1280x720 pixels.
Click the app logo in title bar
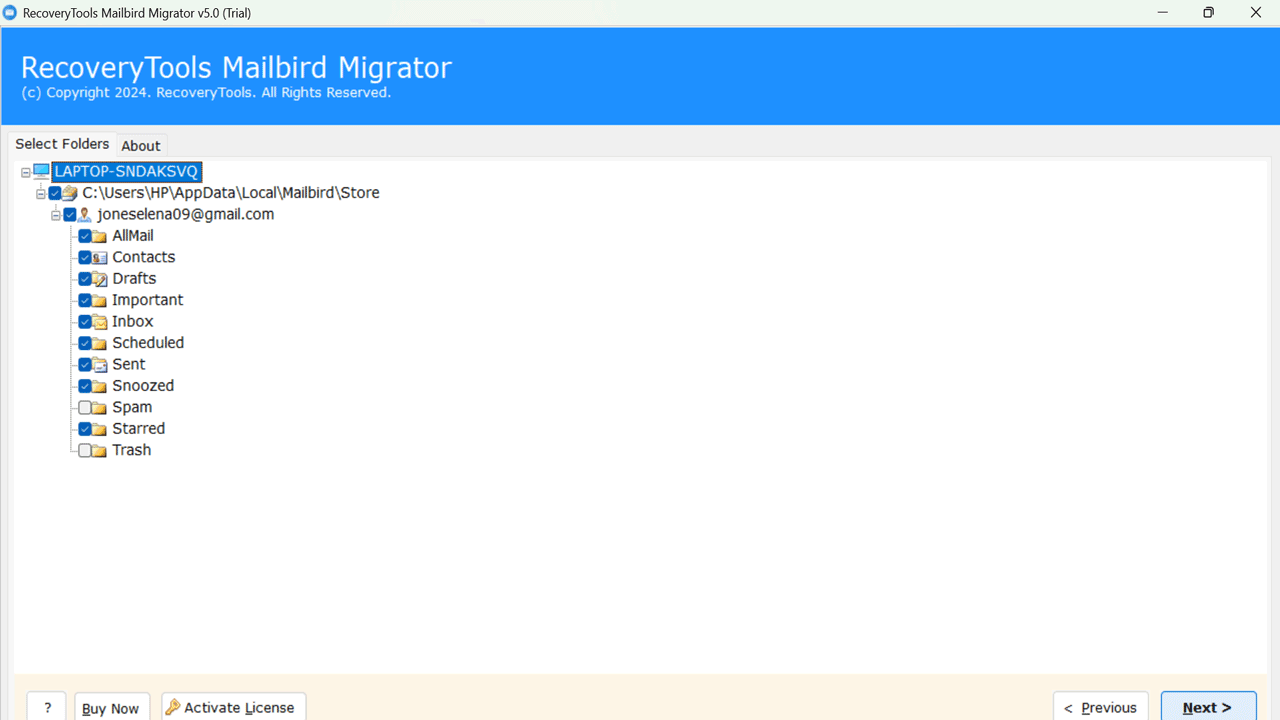pyautogui.click(x=10, y=13)
